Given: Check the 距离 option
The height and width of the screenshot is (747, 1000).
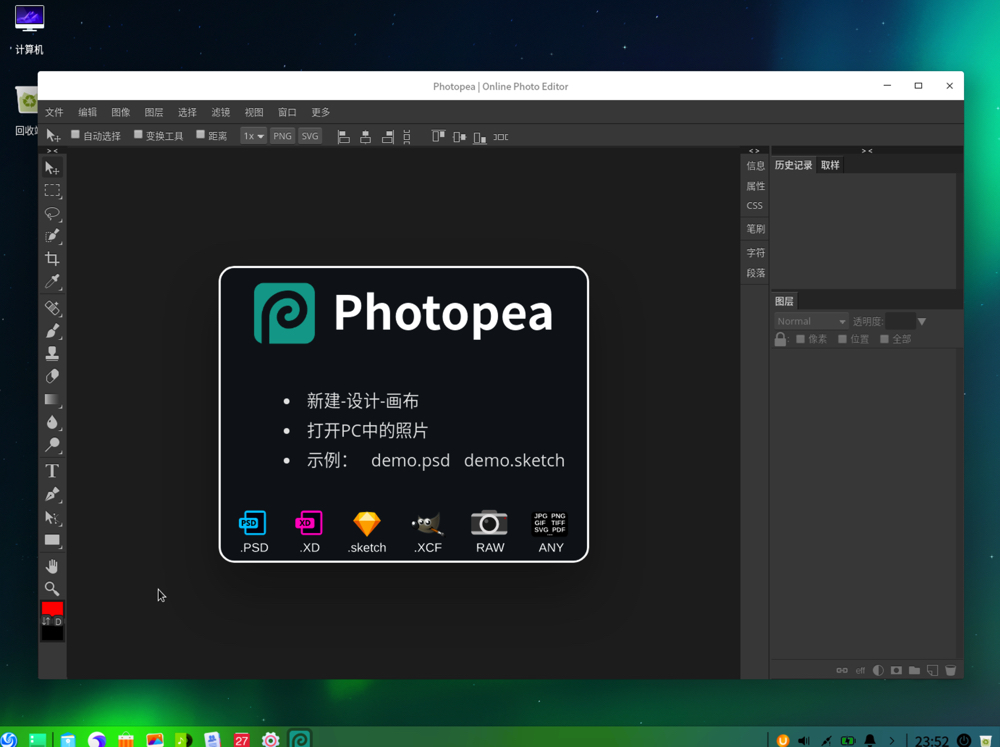Looking at the screenshot, I should (200, 135).
